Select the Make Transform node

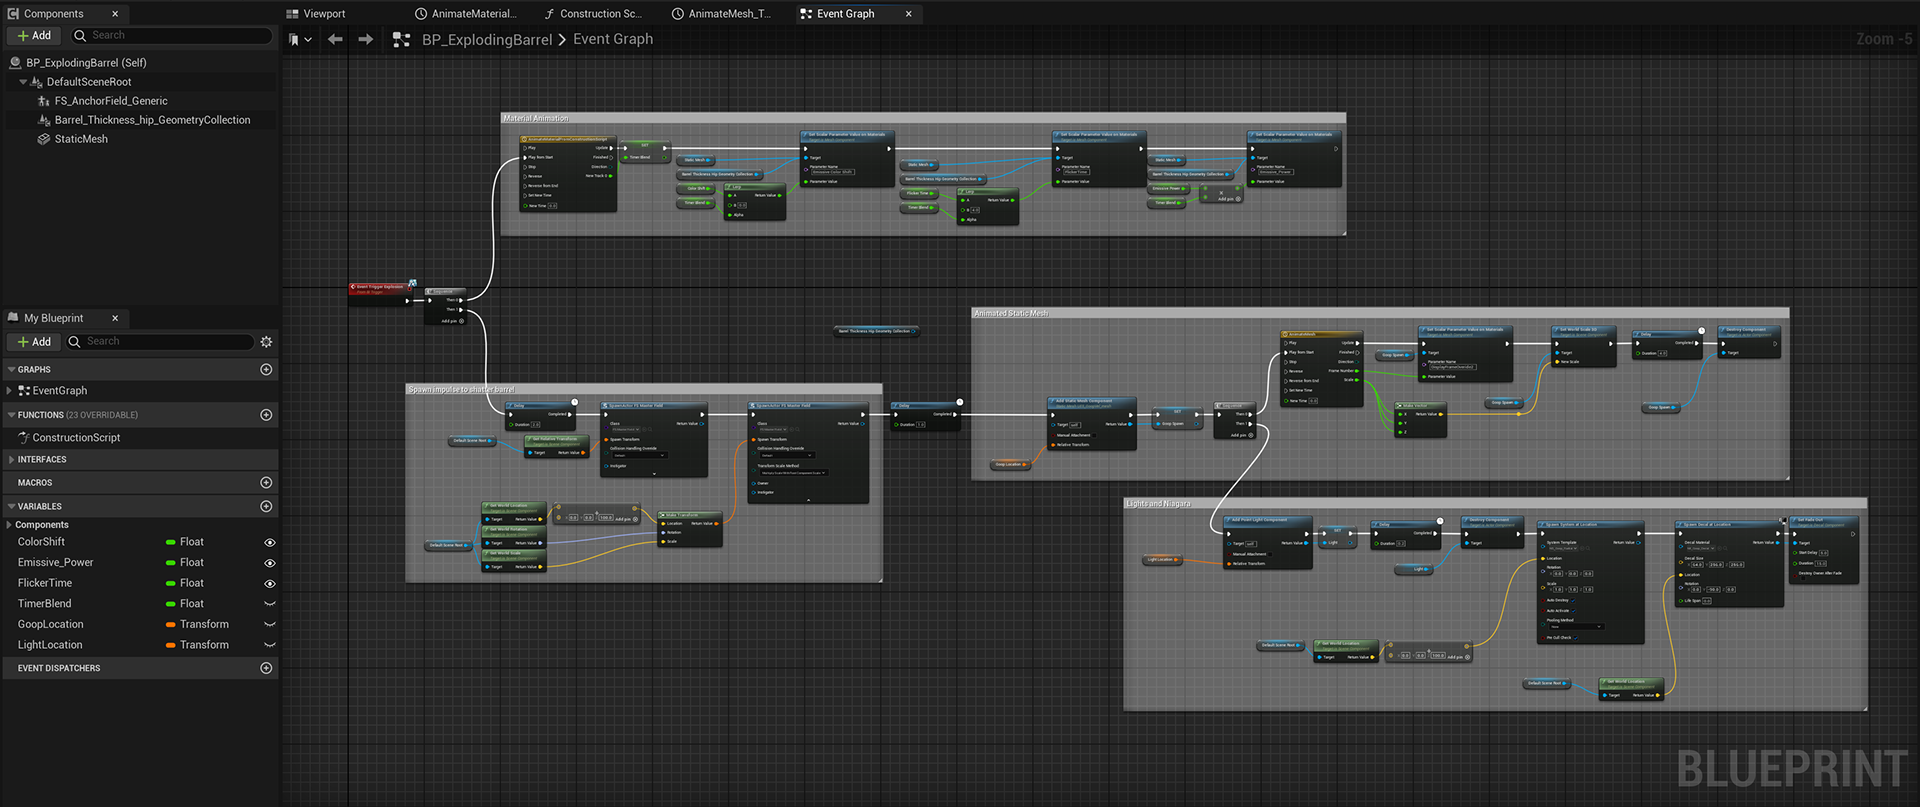click(x=689, y=529)
